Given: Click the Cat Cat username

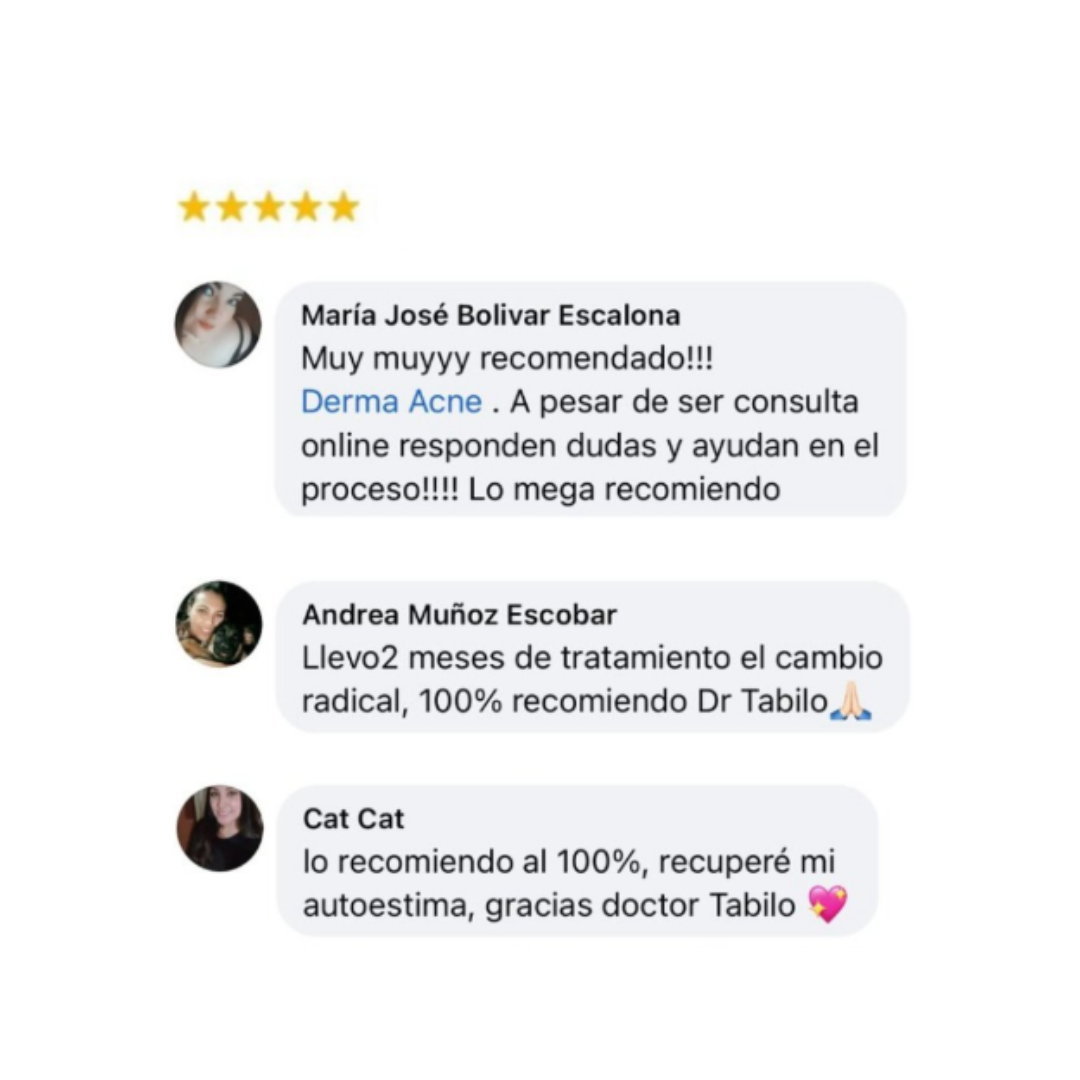Looking at the screenshot, I should tap(353, 819).
